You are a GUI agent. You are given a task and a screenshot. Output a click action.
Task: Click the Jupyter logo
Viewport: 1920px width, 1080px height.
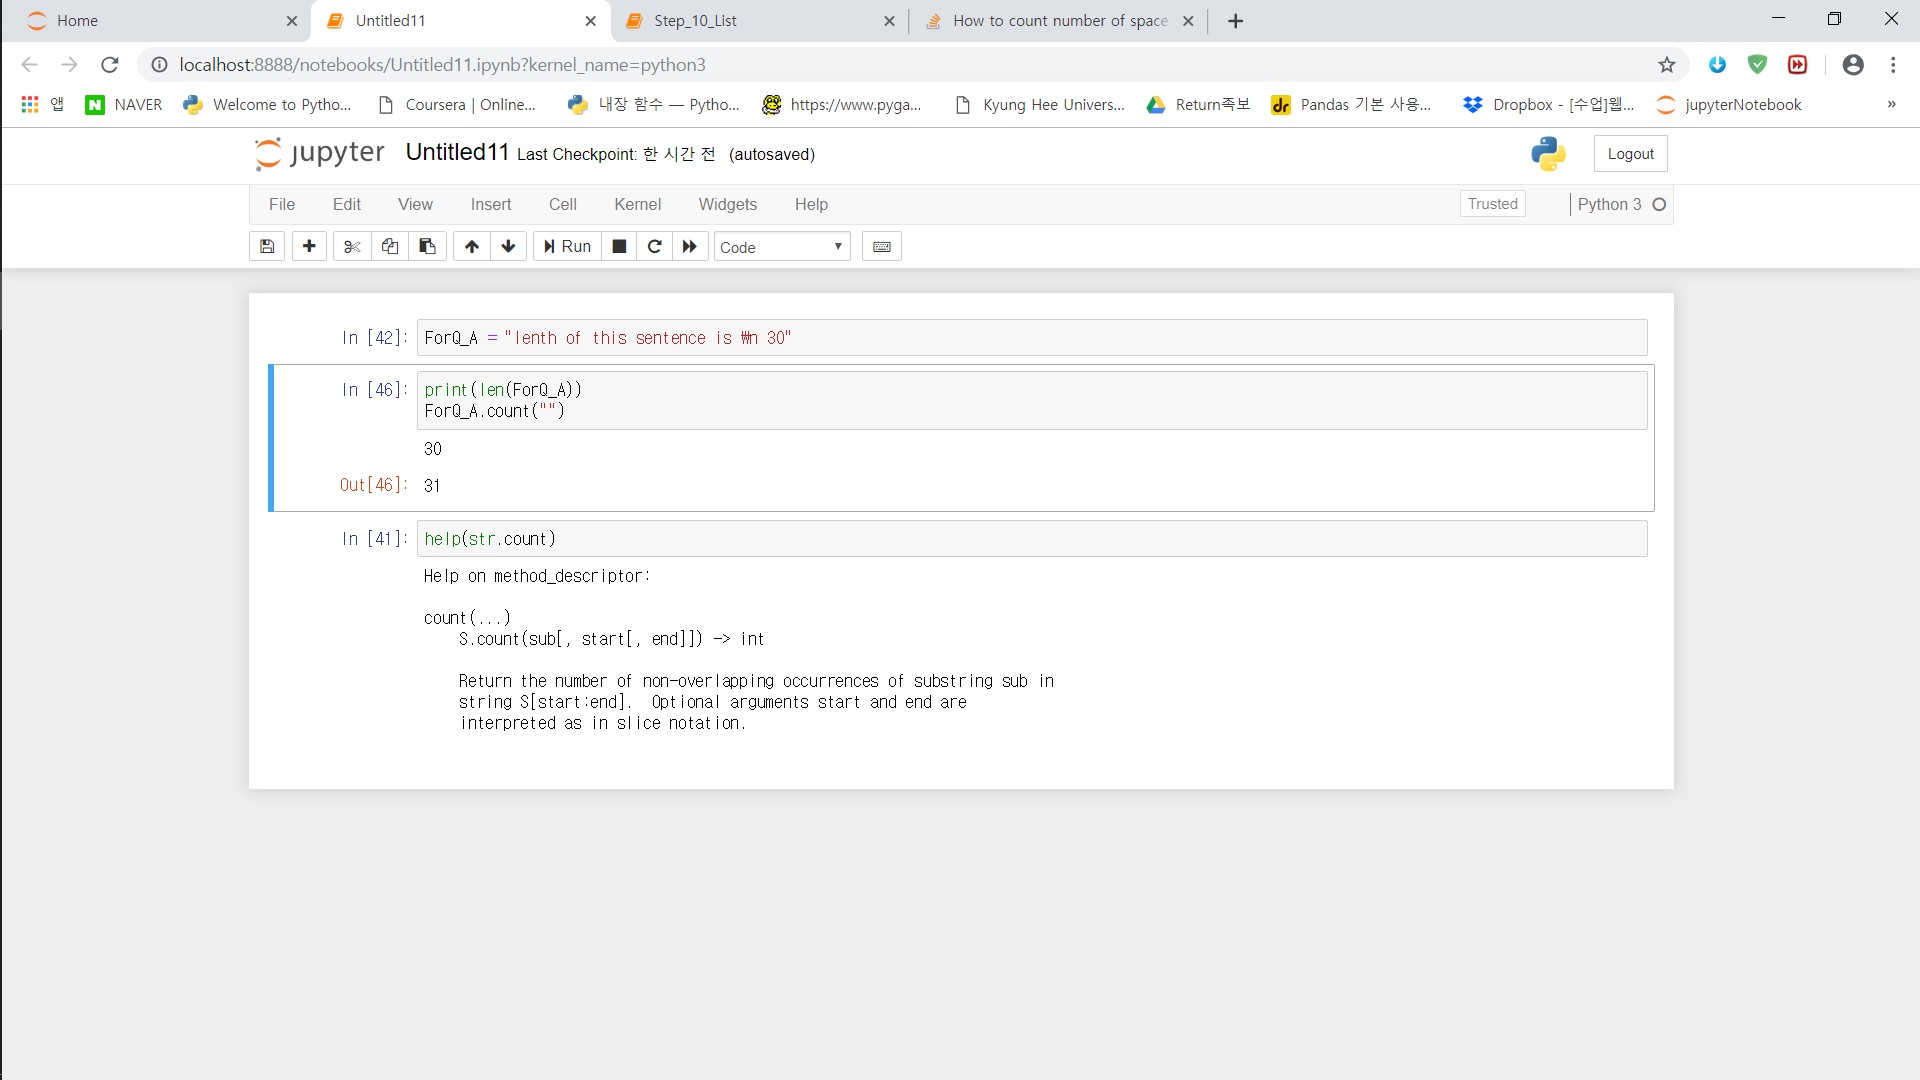[x=320, y=153]
